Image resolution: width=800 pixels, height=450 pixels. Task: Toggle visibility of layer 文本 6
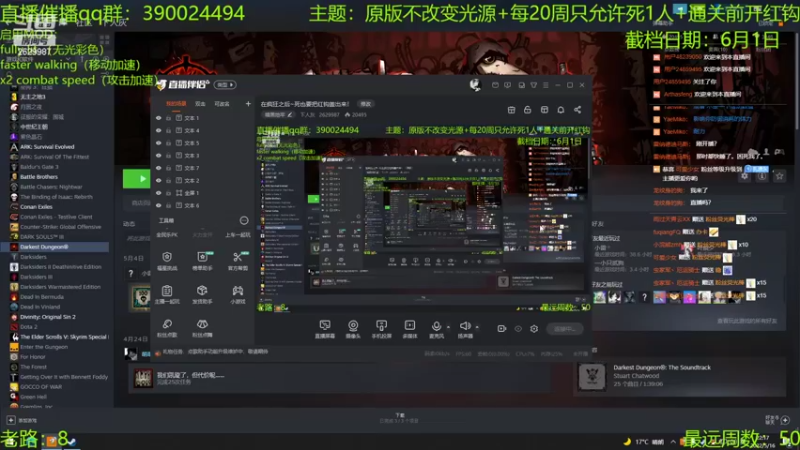[x=159, y=206]
